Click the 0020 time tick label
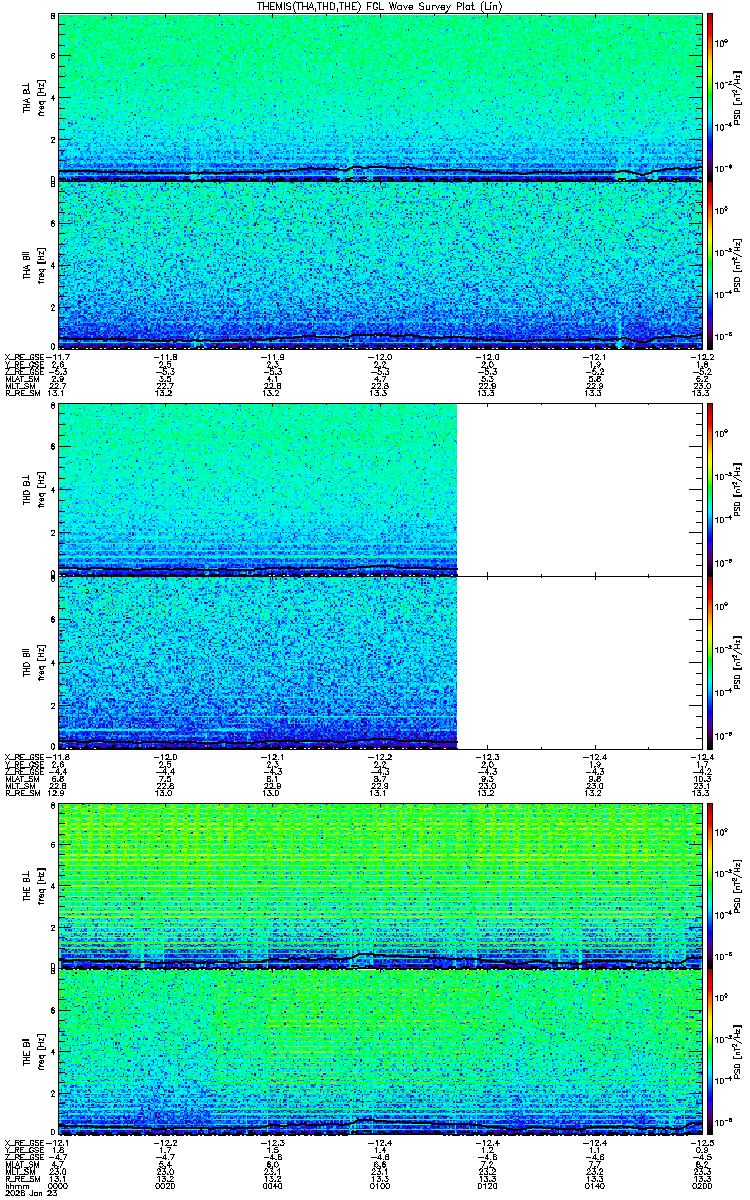This screenshot has width=750, height=1200. coord(166,1186)
